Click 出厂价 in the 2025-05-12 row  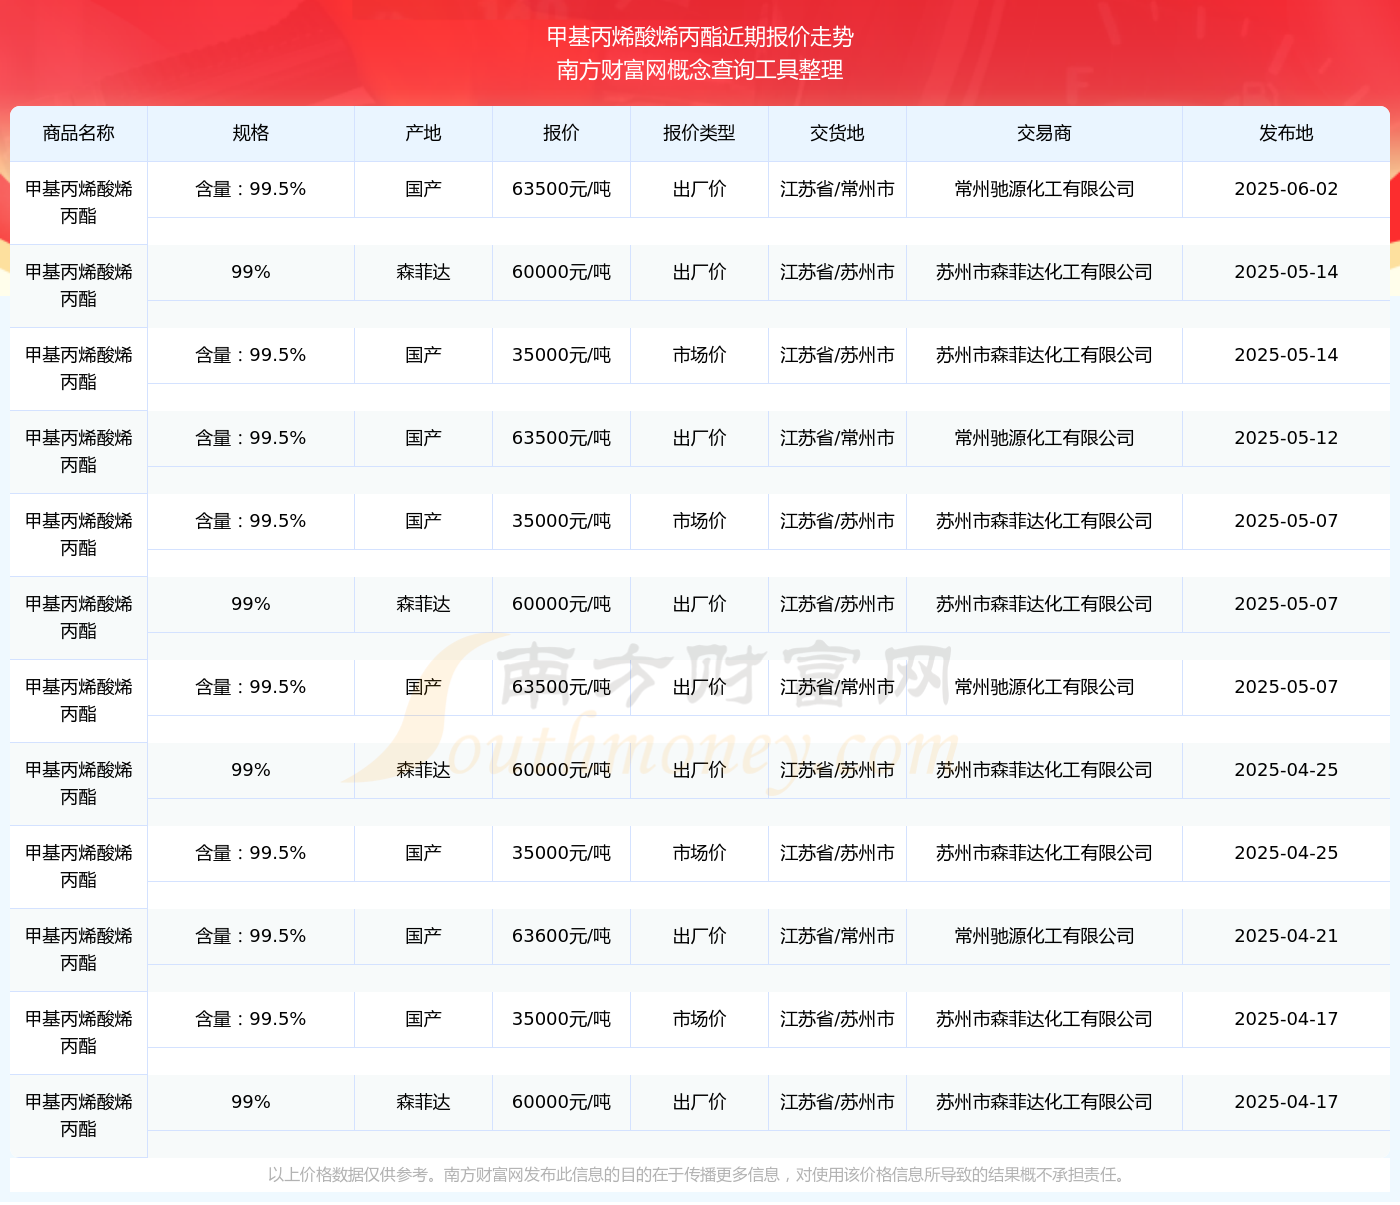point(699,438)
